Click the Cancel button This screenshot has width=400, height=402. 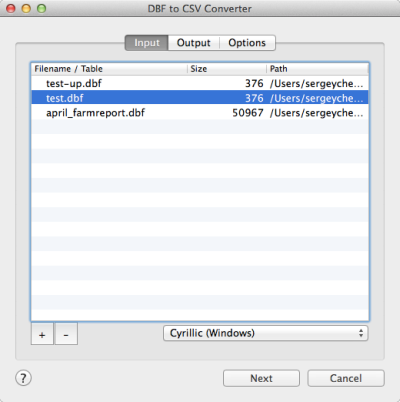point(346,378)
